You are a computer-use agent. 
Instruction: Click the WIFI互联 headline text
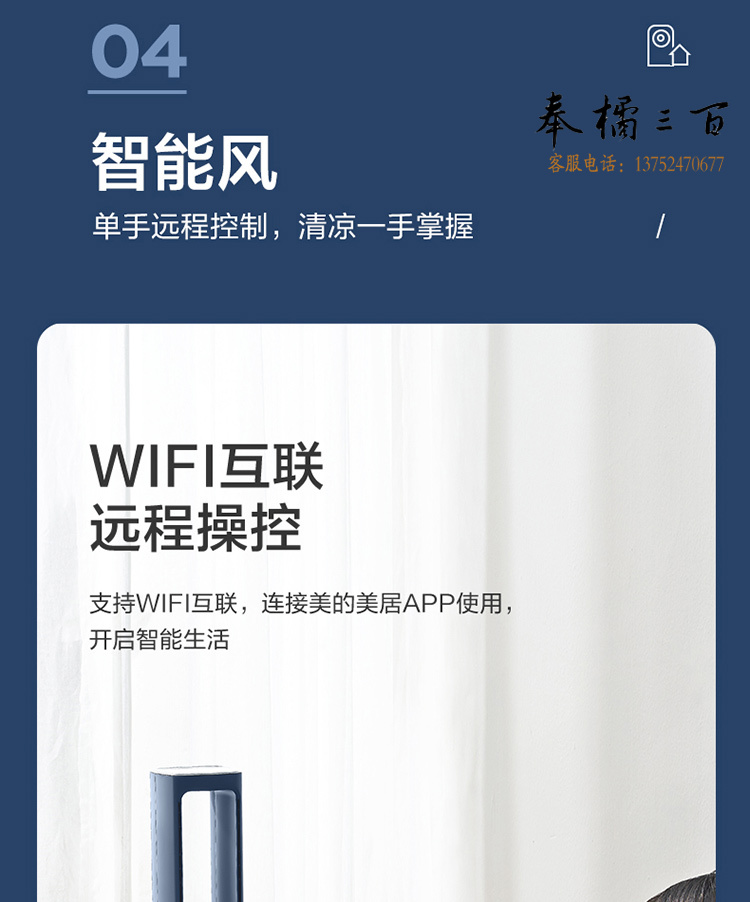pyautogui.click(x=206, y=466)
